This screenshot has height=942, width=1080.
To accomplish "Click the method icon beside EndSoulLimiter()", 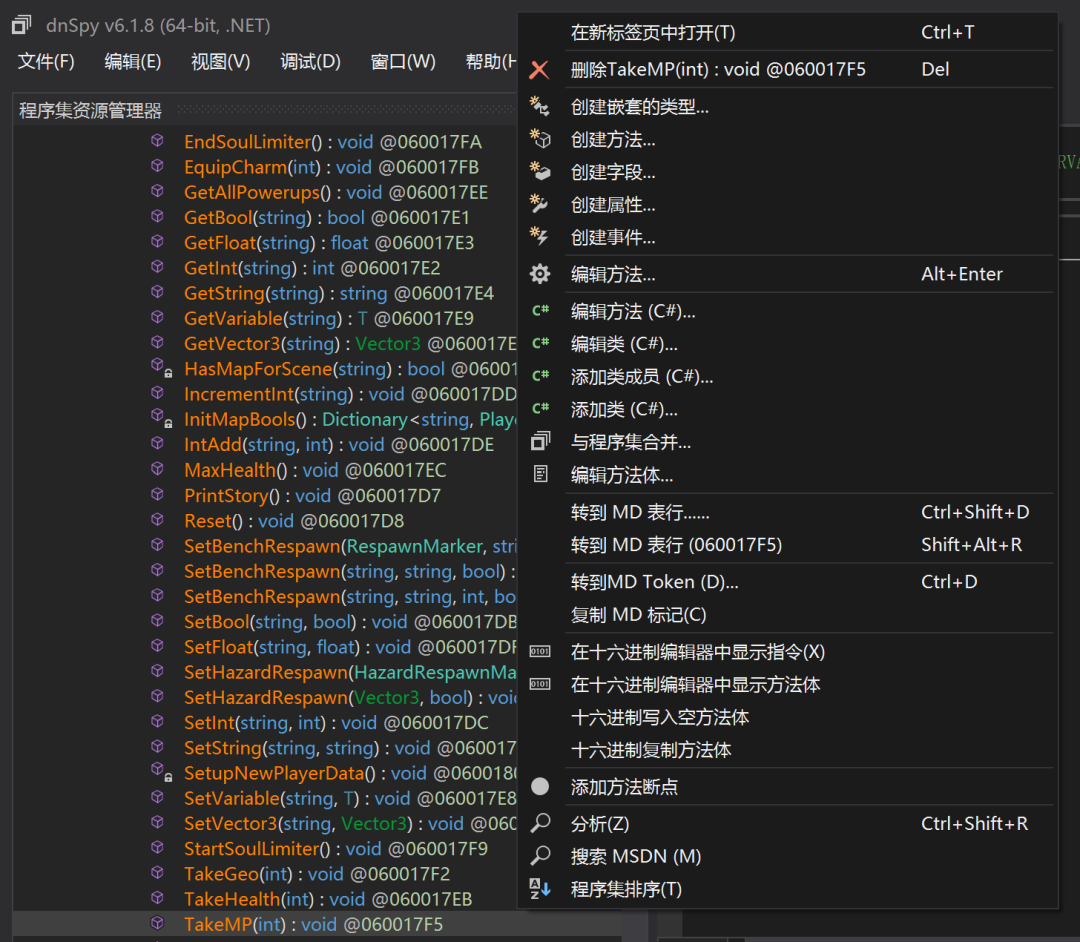I will pos(158,140).
